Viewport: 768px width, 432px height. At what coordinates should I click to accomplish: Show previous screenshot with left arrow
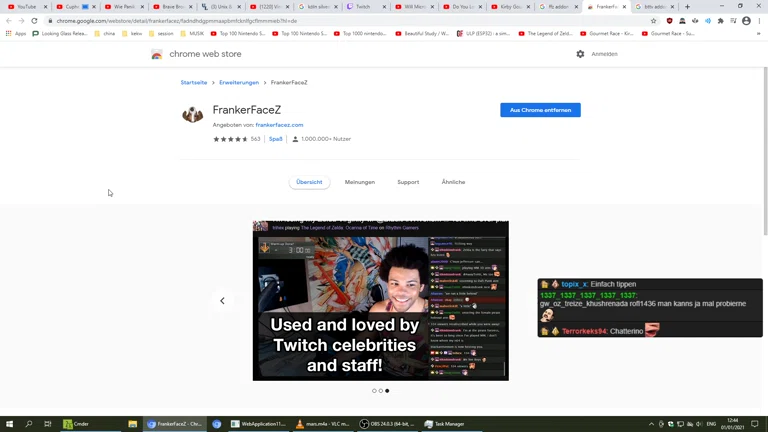222,301
